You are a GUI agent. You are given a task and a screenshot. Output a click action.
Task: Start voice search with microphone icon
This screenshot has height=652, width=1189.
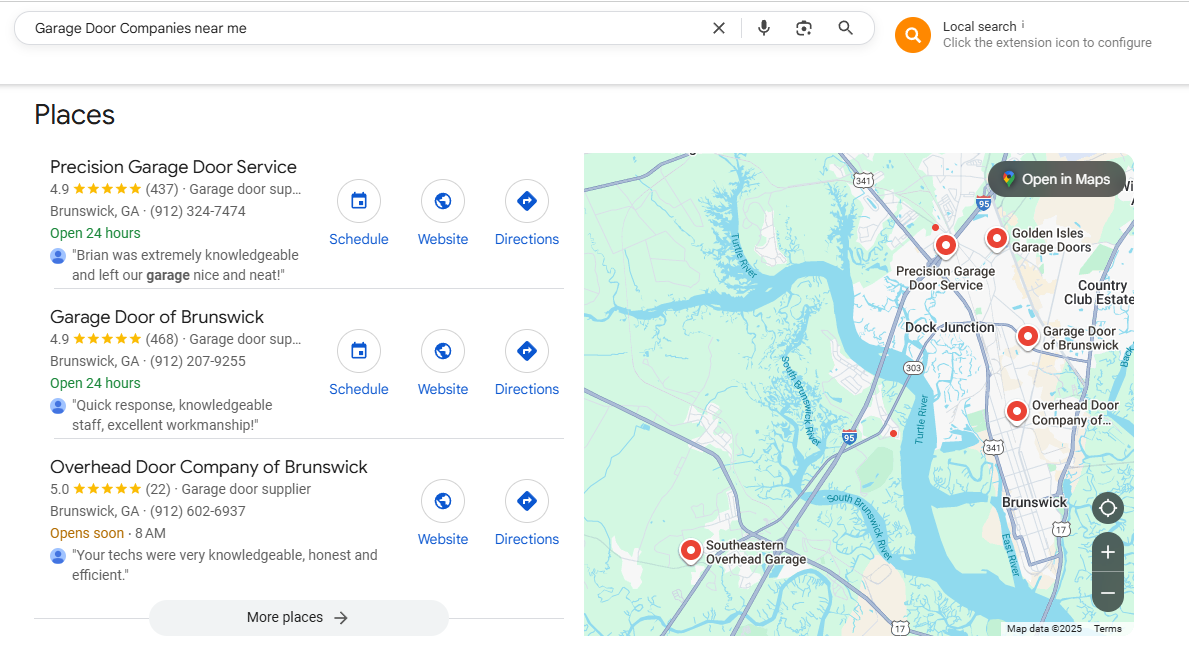click(764, 28)
